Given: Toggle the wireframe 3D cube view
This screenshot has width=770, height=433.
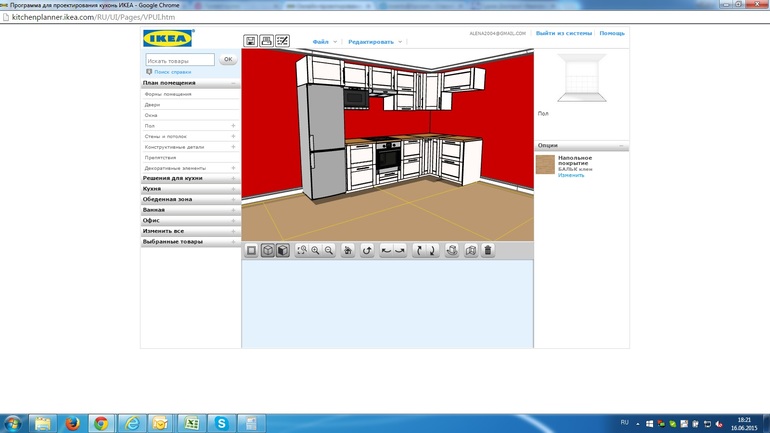Looking at the screenshot, I should (268, 250).
